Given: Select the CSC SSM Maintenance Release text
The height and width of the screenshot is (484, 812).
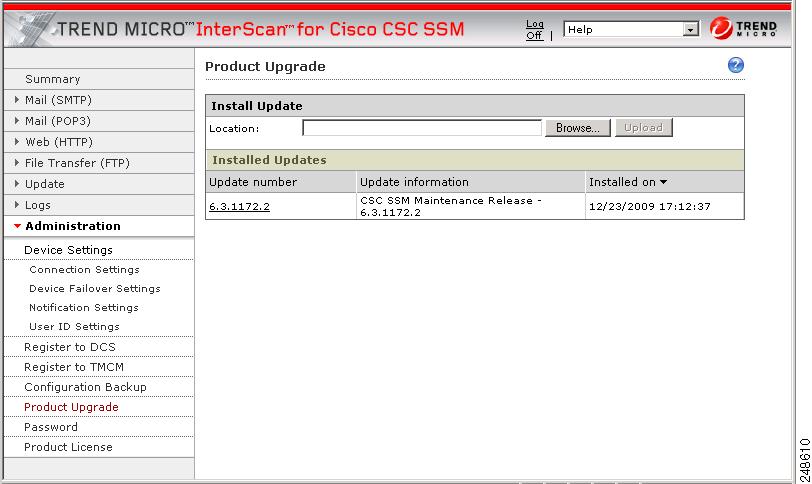Looking at the screenshot, I should point(451,206).
